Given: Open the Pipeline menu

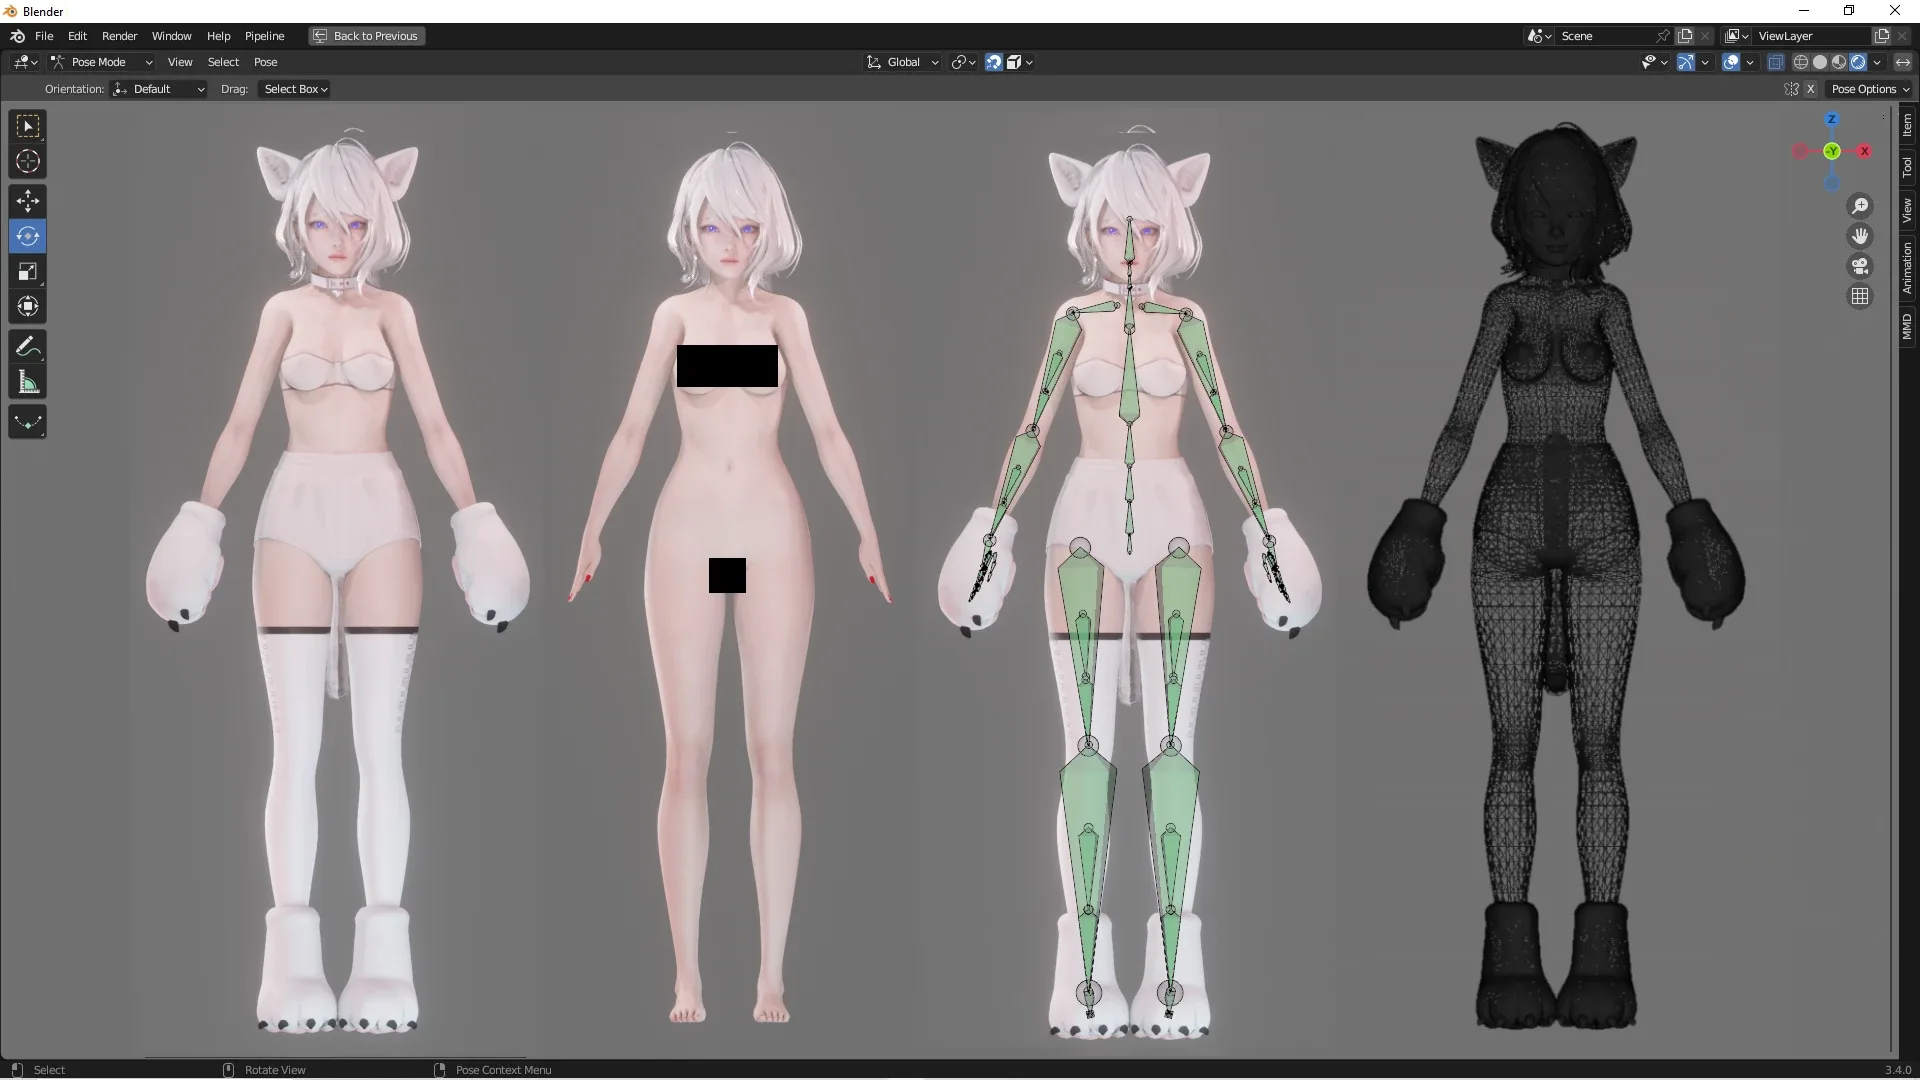Looking at the screenshot, I should point(264,36).
